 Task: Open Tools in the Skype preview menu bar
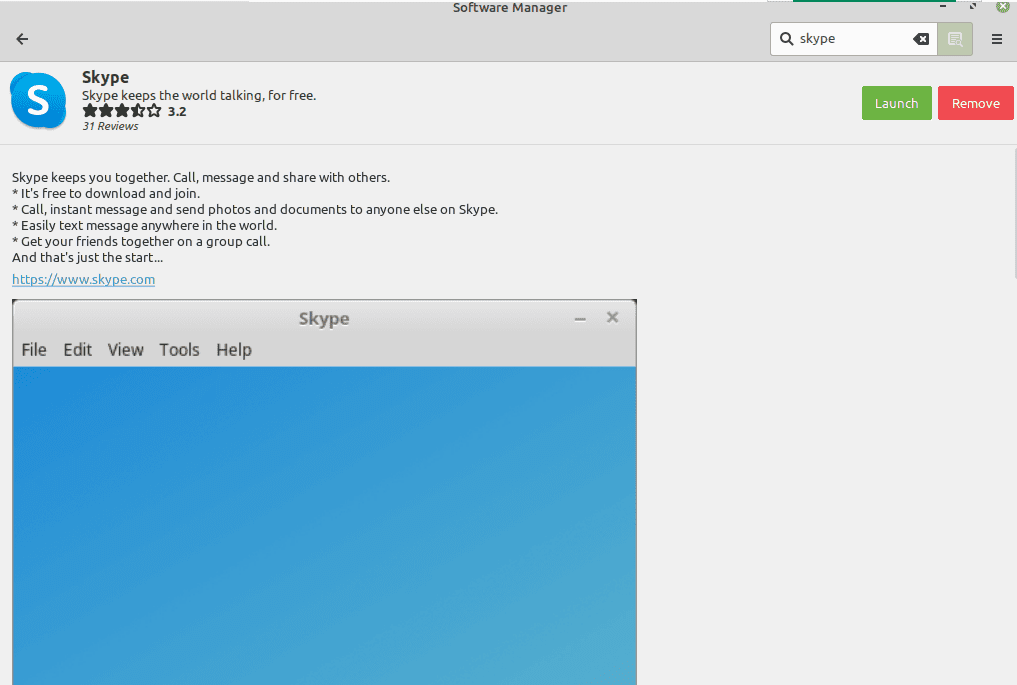179,350
